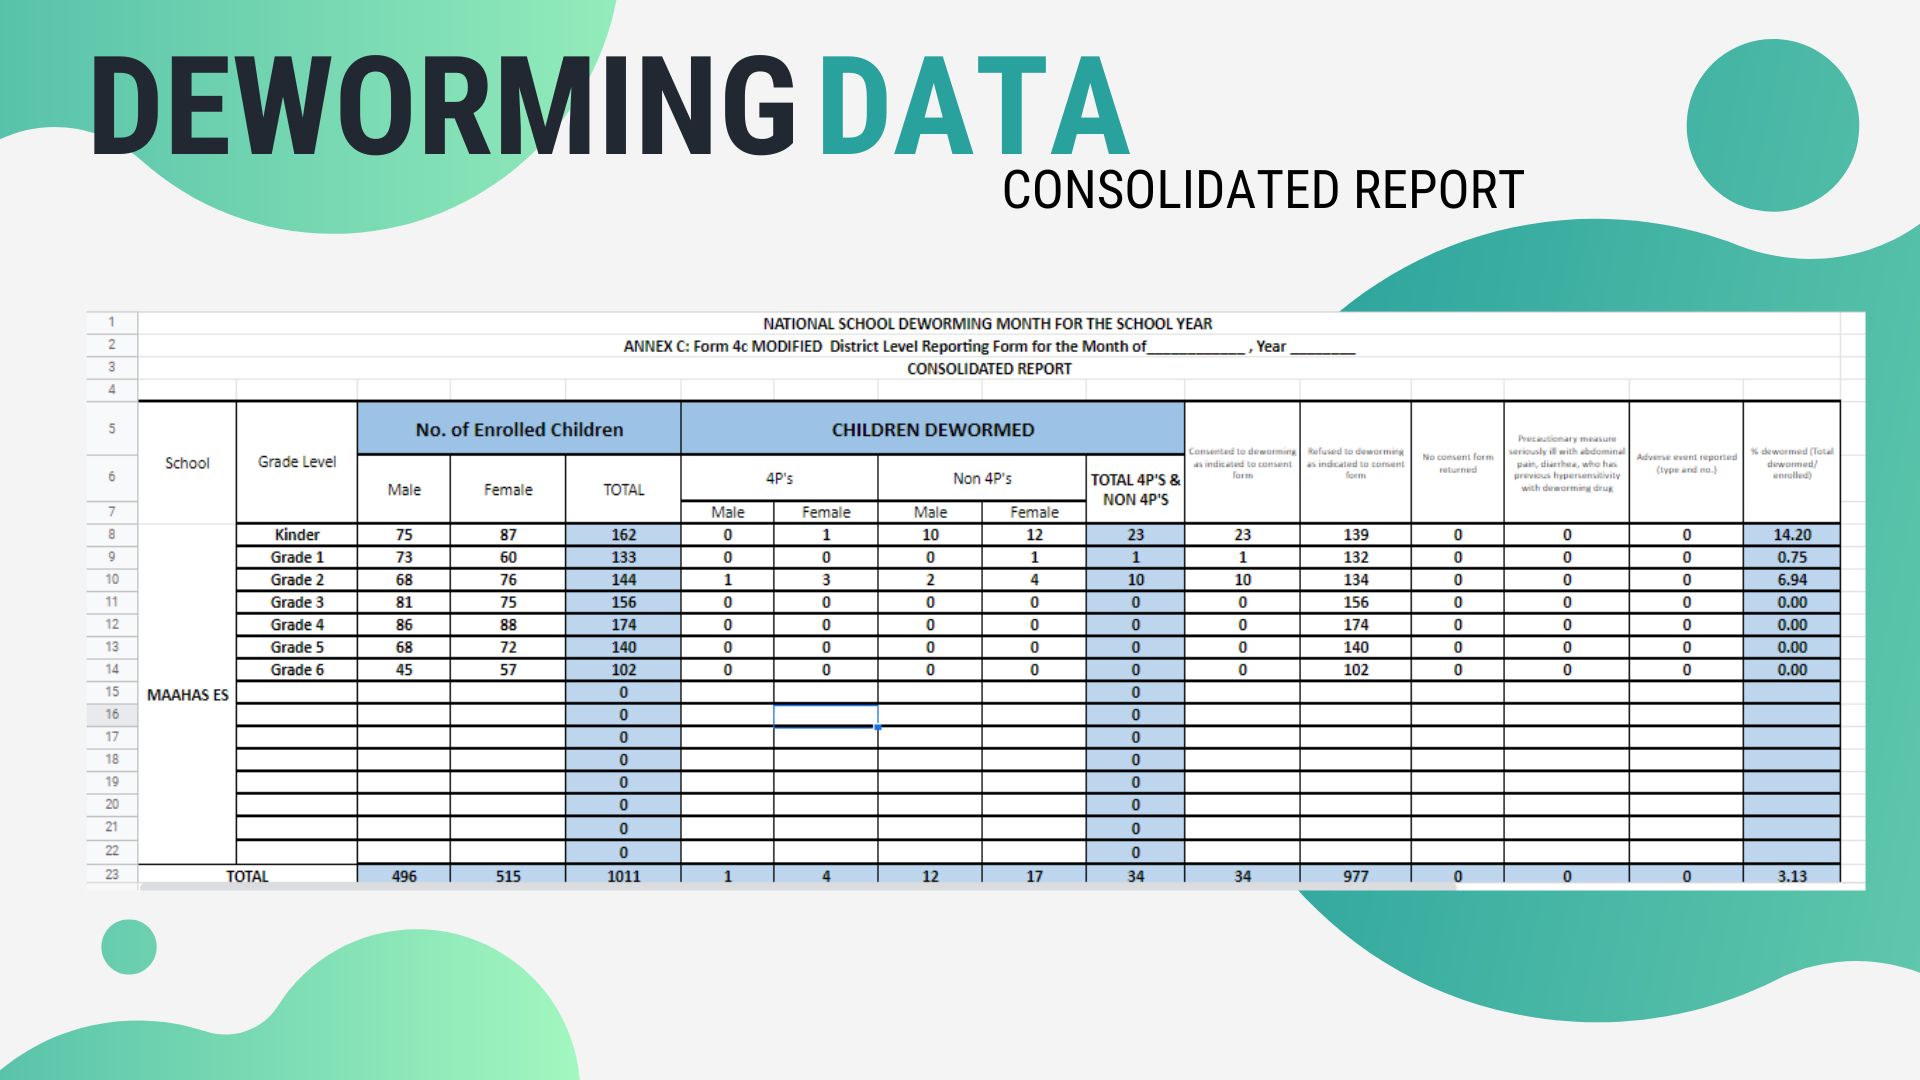Viewport: 1920px width, 1080px height.
Task: Click the 14.20 percent dewormed cell
Action: (x=1791, y=535)
